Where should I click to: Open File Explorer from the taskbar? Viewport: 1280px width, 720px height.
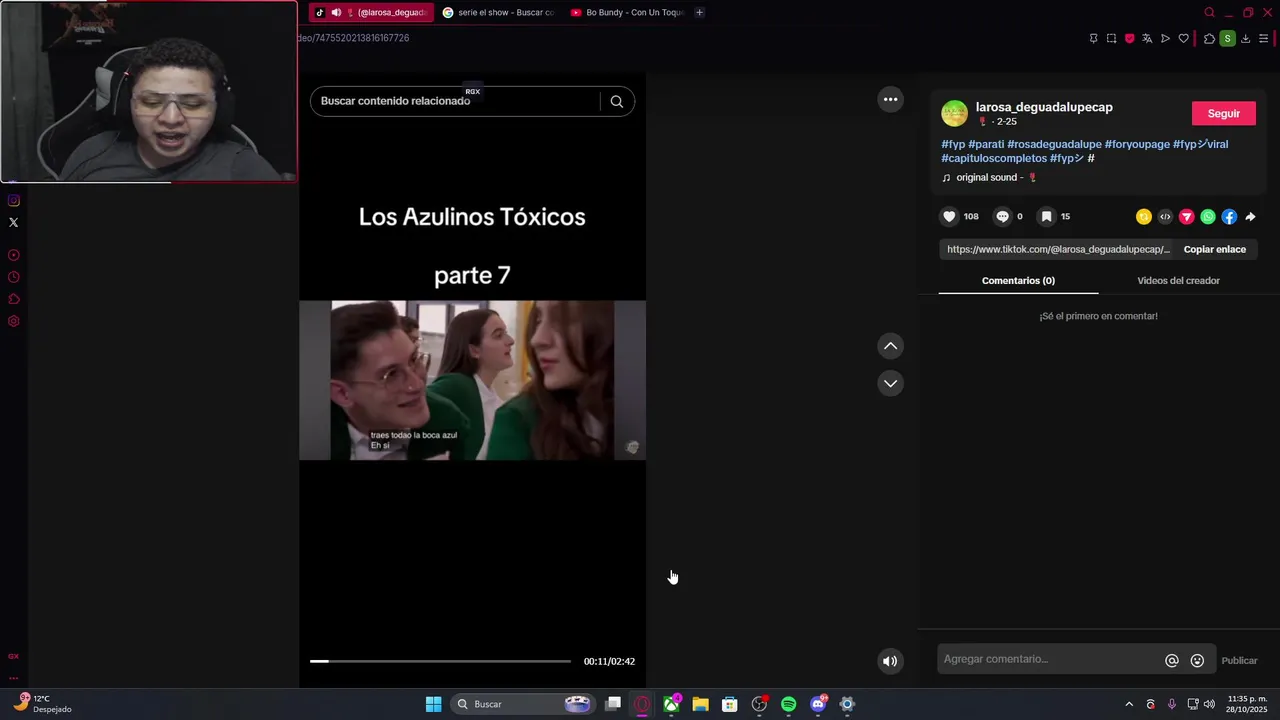tap(700, 704)
